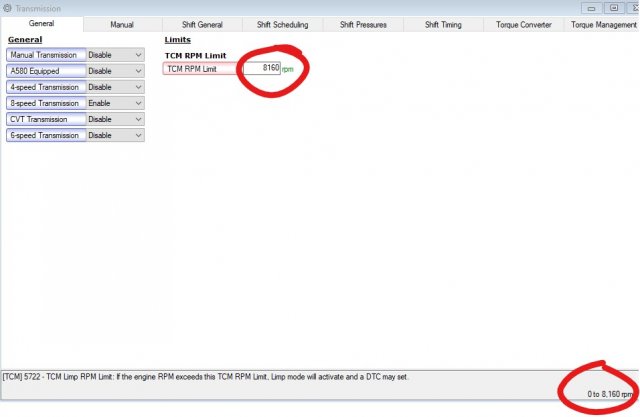The width and height of the screenshot is (640, 417).
Task: Select the CVT Transmission label
Action: (x=46, y=119)
